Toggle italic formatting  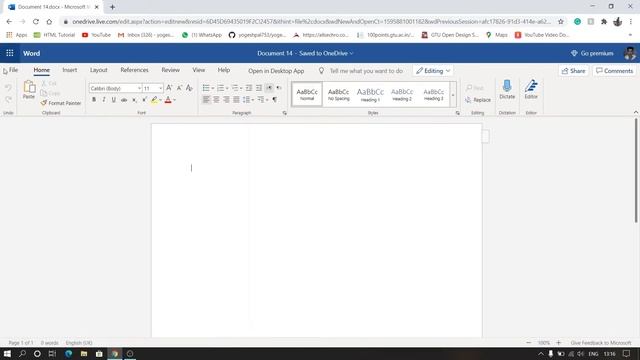point(104,100)
